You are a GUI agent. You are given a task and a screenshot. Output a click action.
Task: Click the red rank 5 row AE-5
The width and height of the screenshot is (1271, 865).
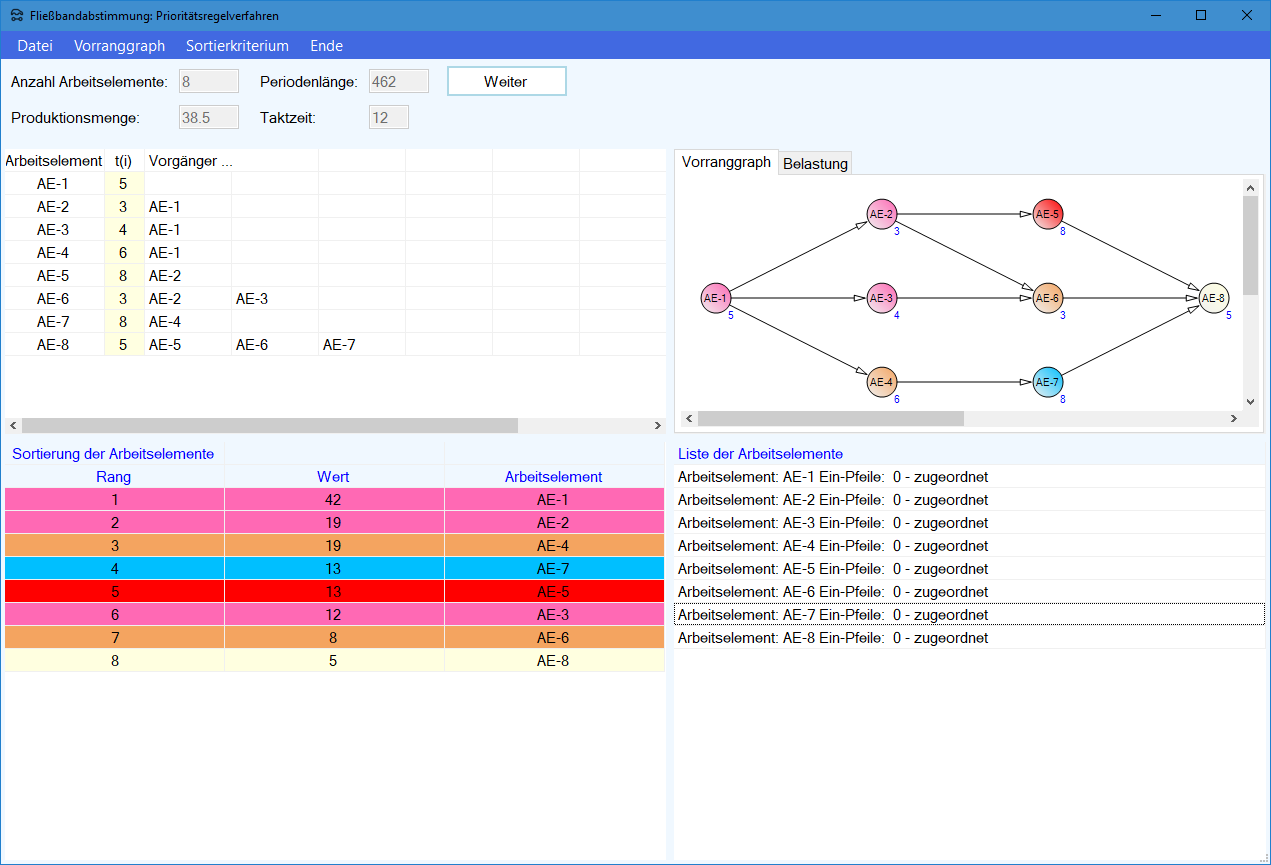click(x=334, y=592)
